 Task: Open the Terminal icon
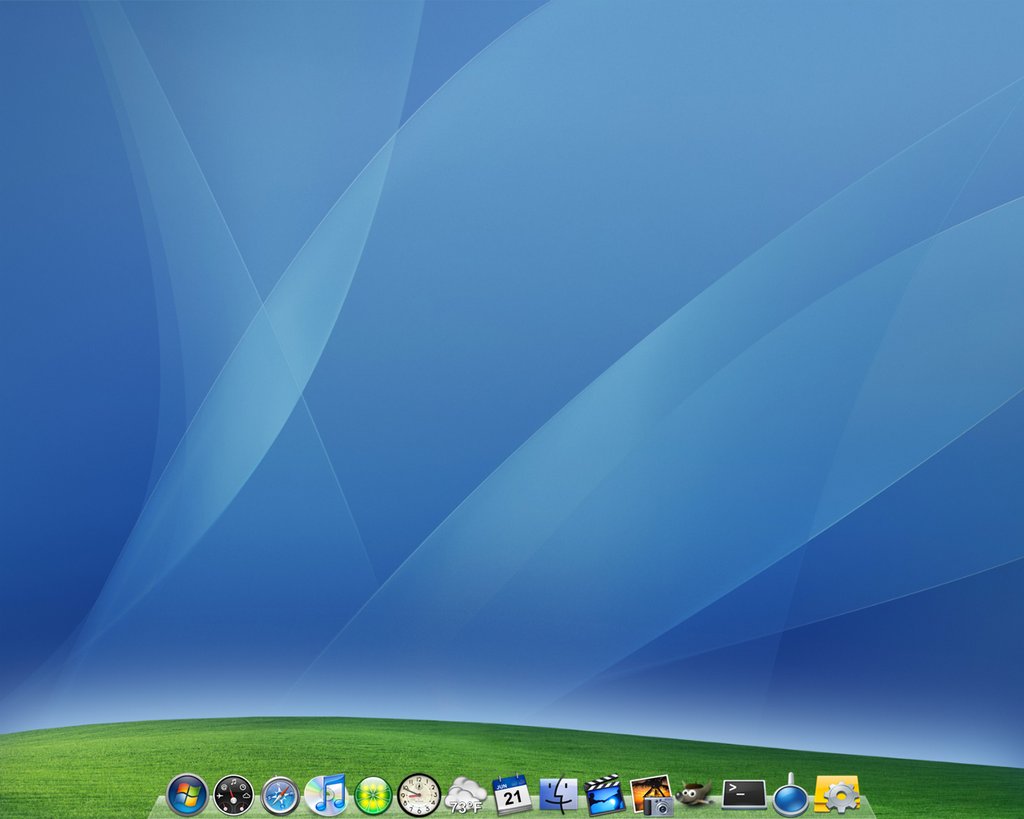[744, 795]
